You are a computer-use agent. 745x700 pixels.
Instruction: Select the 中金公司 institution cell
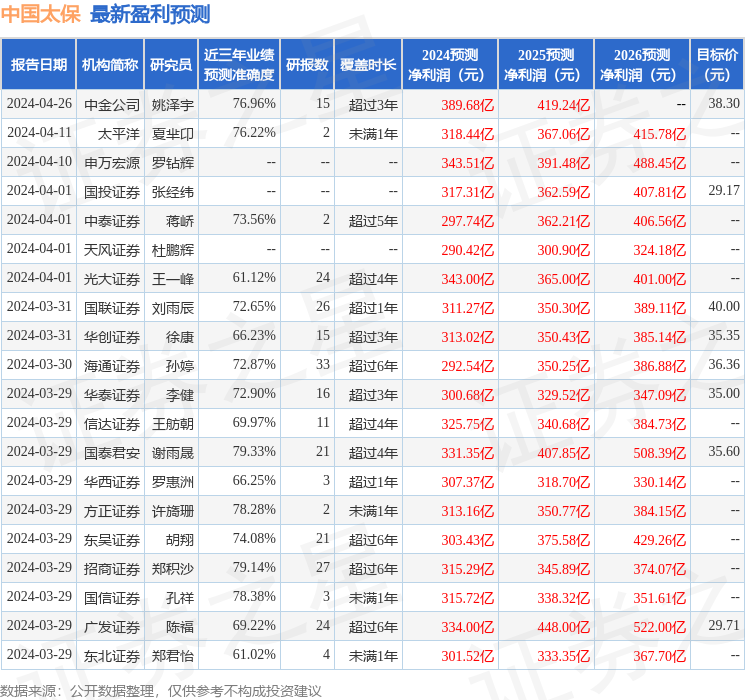click(x=112, y=105)
